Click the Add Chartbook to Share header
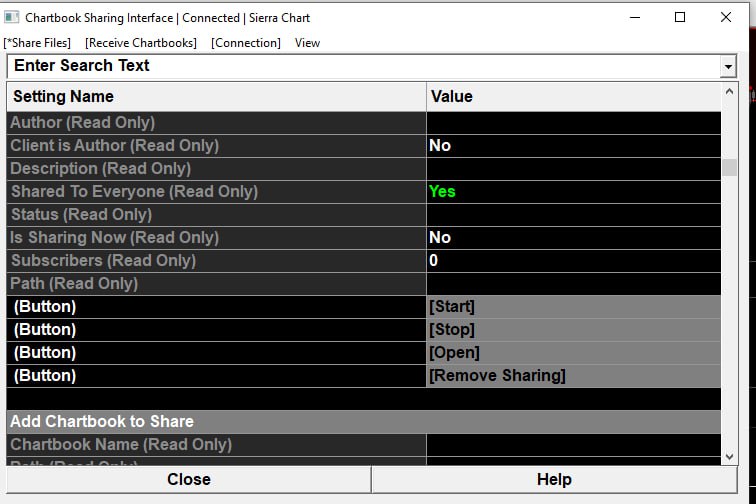The height and width of the screenshot is (504, 756). [x=364, y=422]
